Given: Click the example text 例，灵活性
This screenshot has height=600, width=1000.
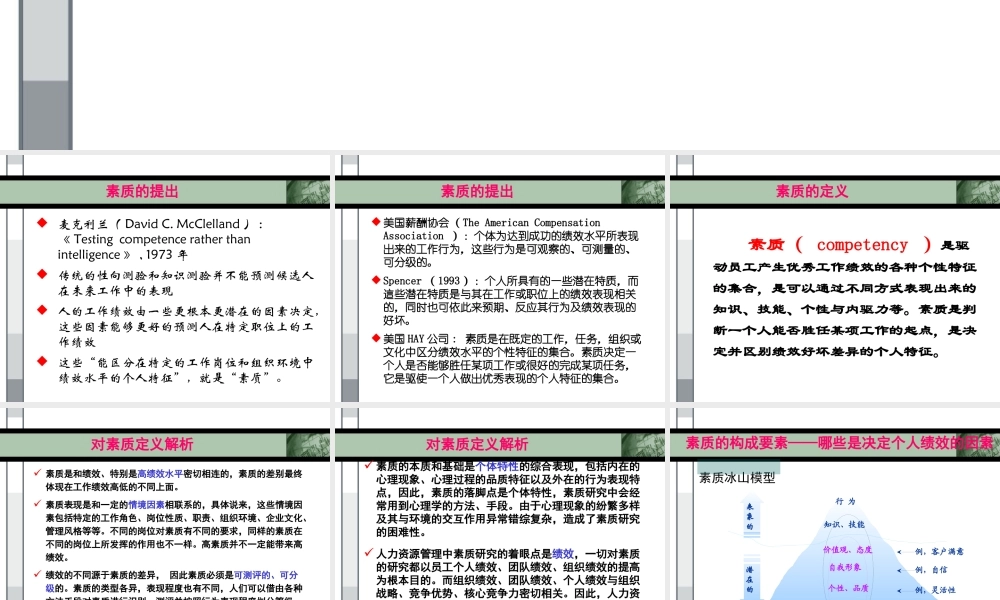Looking at the screenshot, I should (935, 590).
